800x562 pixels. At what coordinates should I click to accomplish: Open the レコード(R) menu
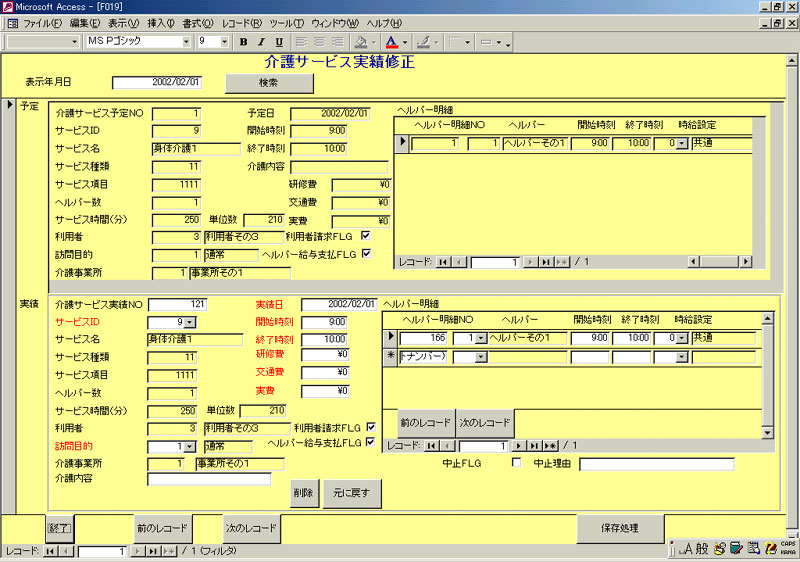tap(242, 23)
